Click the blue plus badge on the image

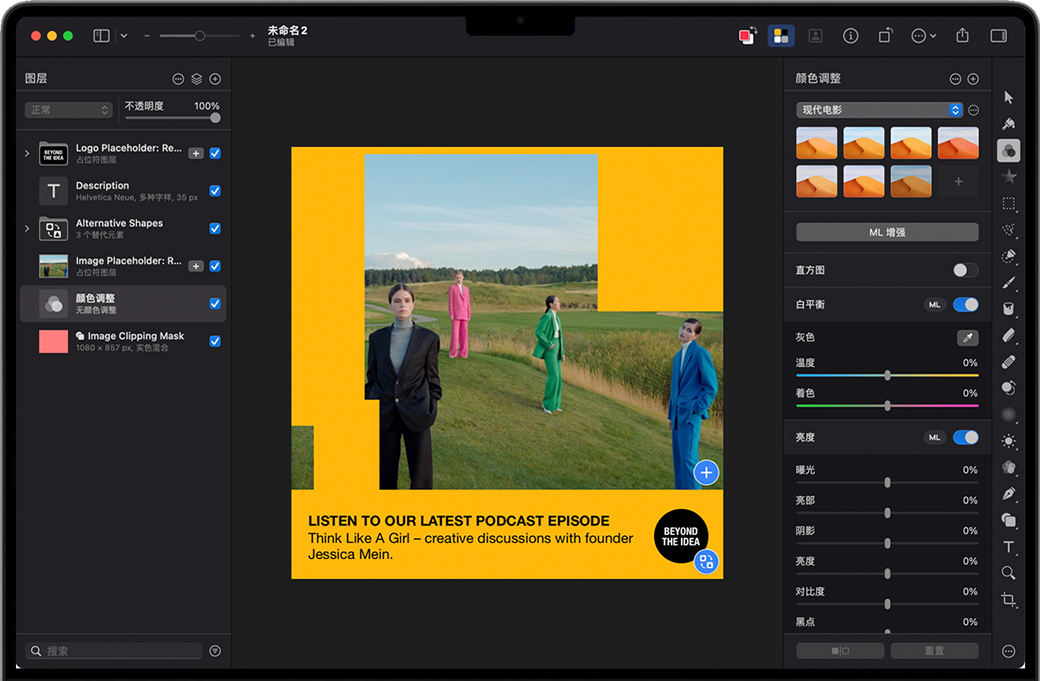point(706,473)
